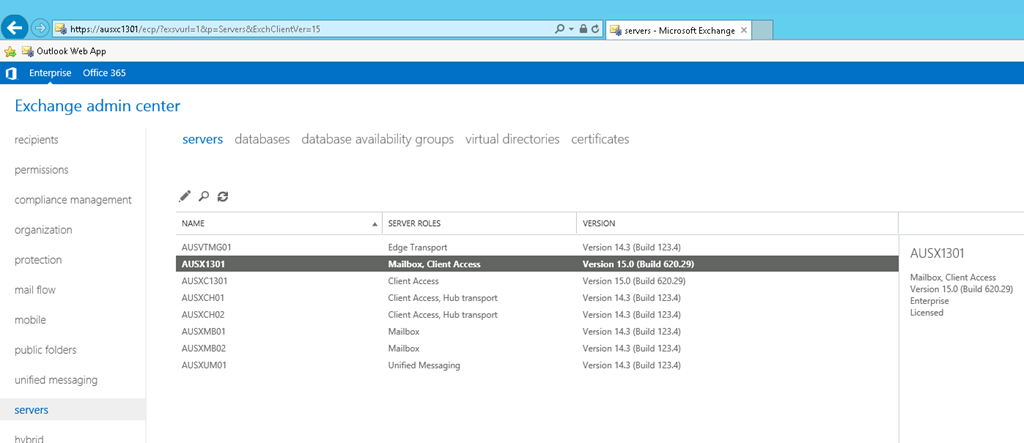The height and width of the screenshot is (443, 1024).
Task: Select the AUSXMB02 server row
Action: 537,349
